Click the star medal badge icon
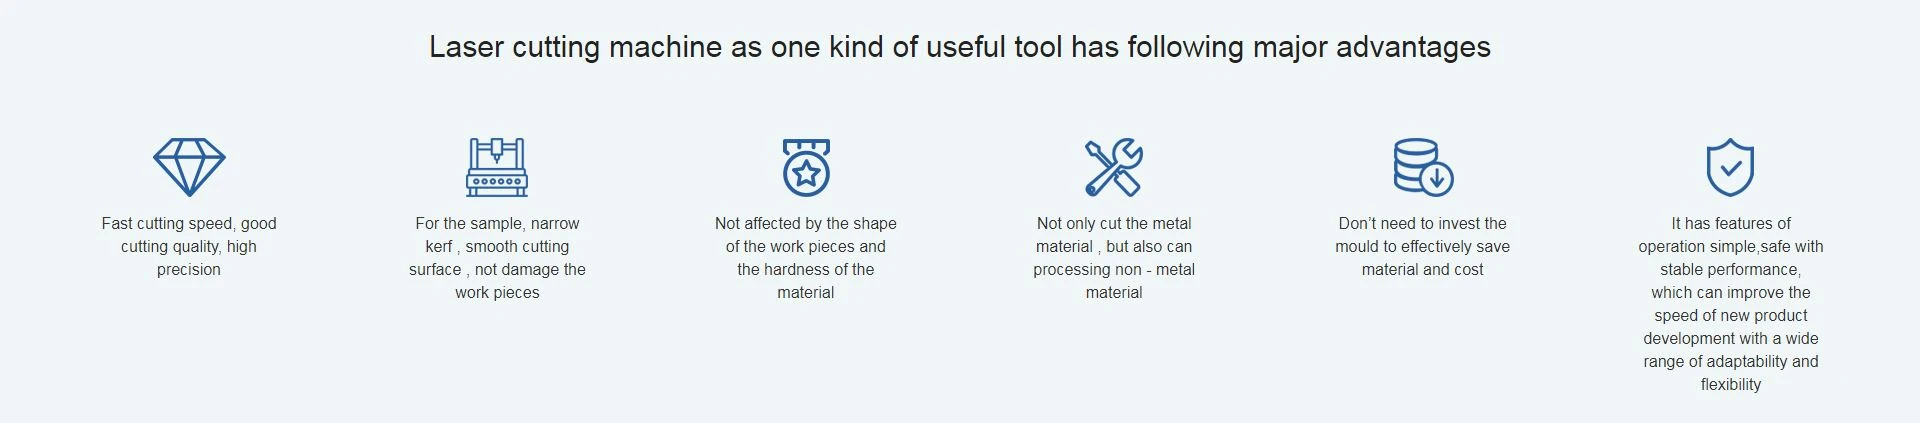This screenshot has height=423, width=1920. tap(806, 167)
